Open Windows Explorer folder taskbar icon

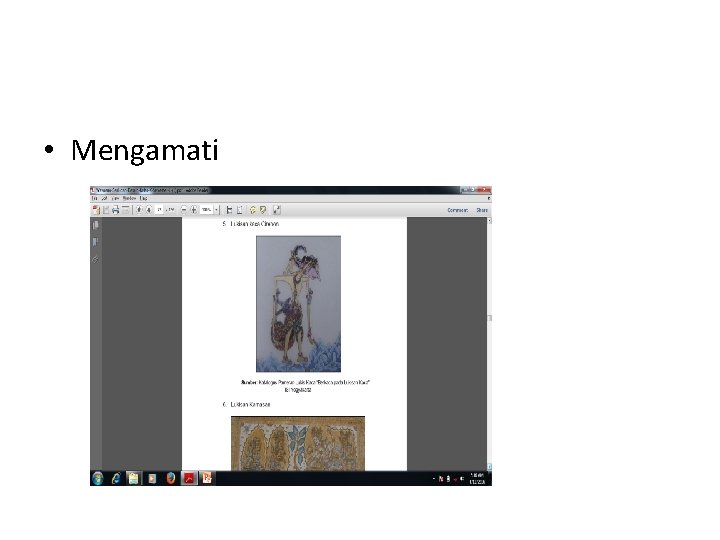[133, 478]
